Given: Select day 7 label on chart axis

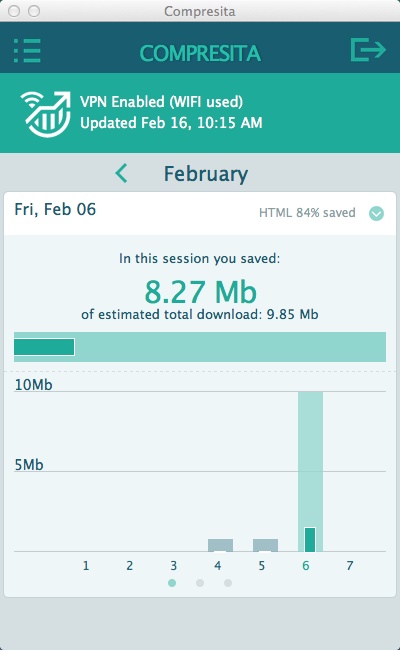Looking at the screenshot, I should pyautogui.click(x=350, y=565).
